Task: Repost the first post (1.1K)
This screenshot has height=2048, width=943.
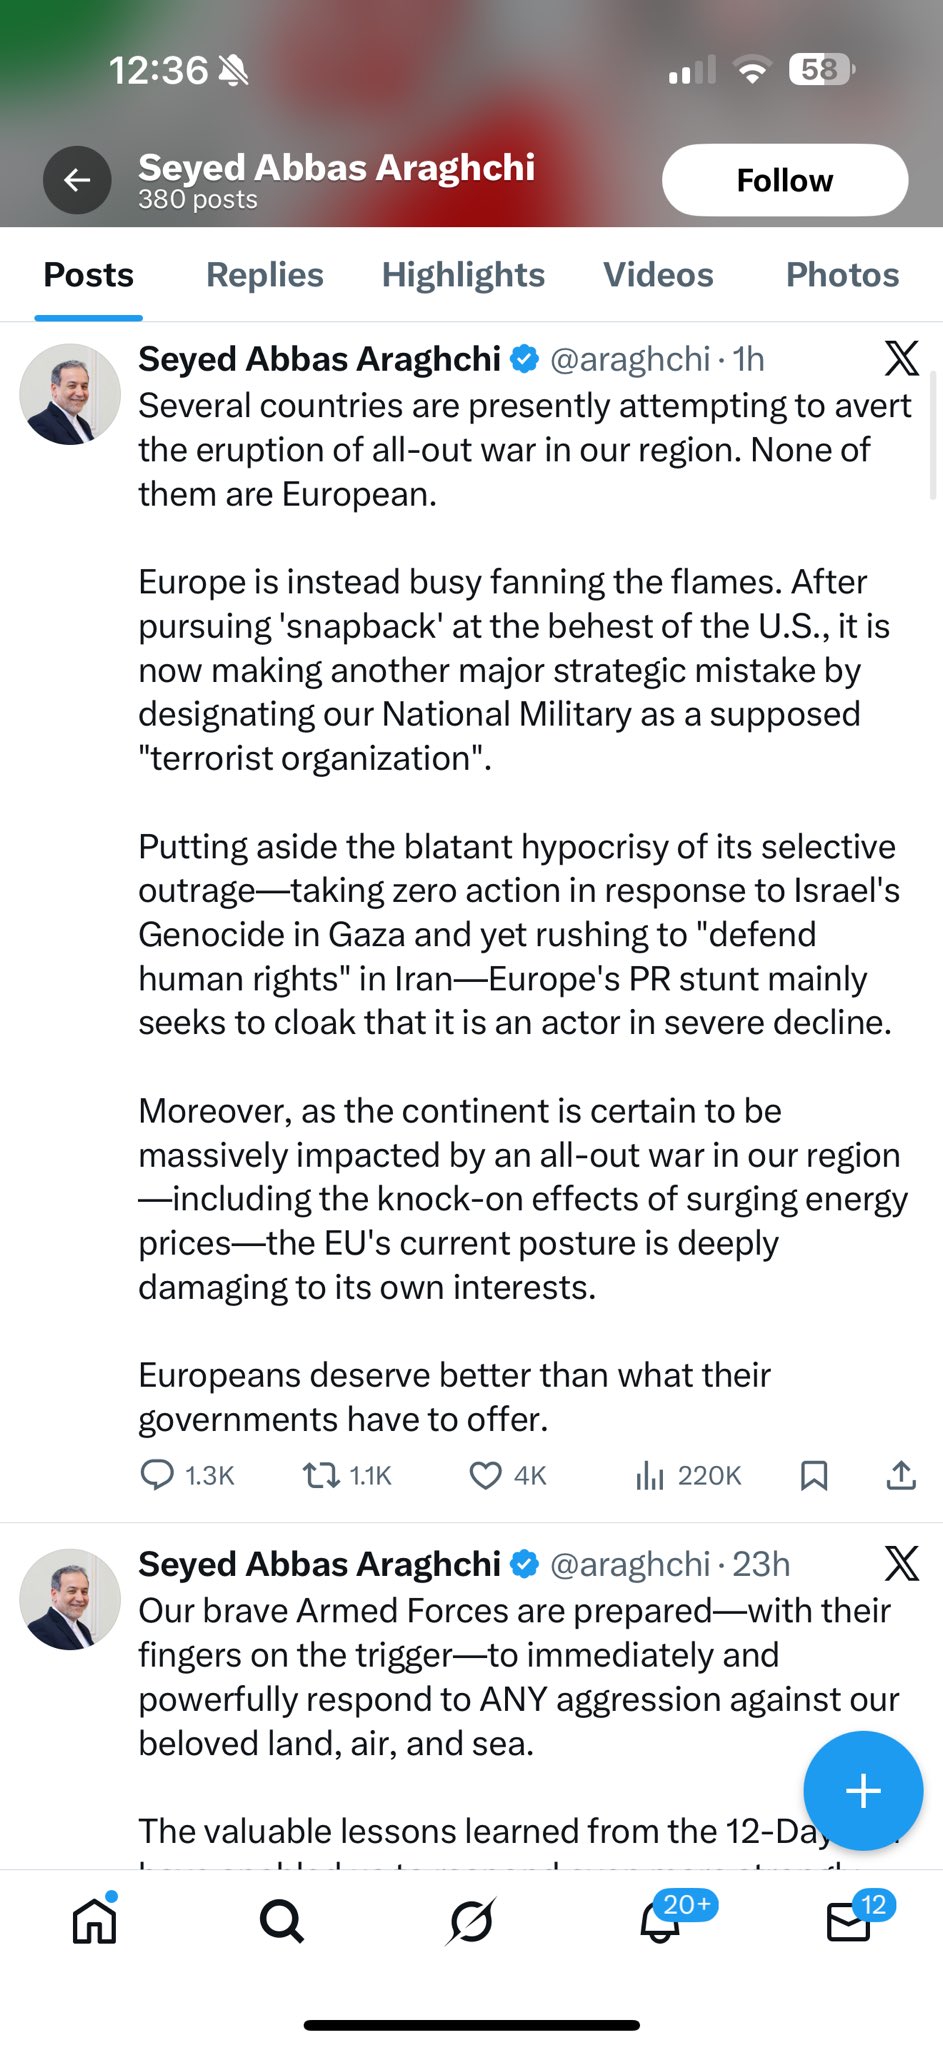Action: (x=321, y=1475)
